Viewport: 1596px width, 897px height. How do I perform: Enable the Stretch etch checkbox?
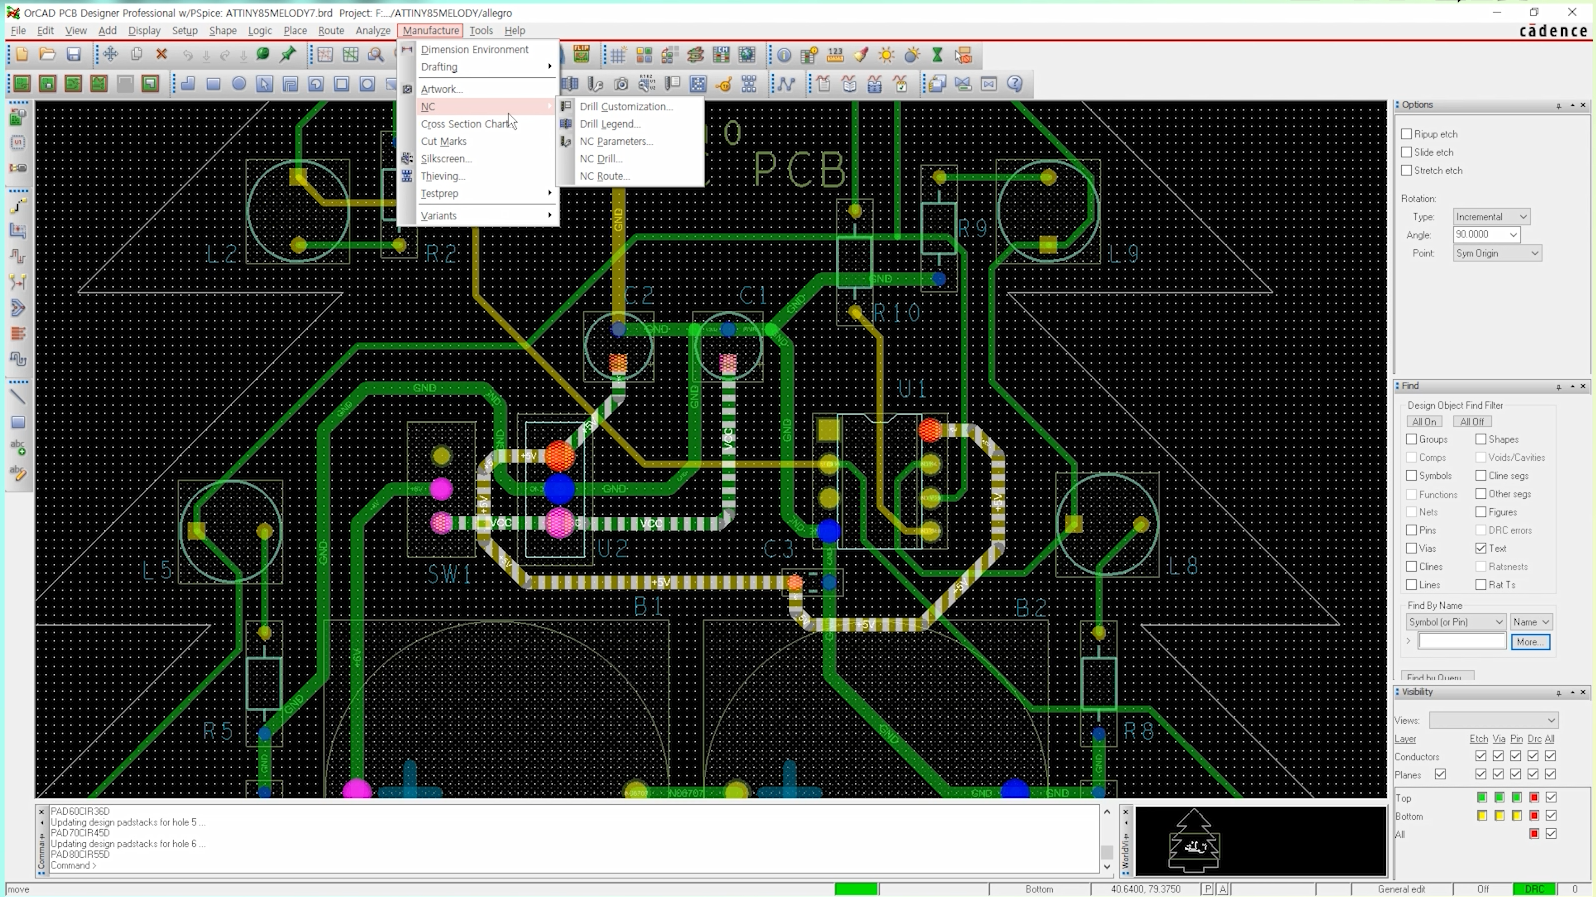pos(1407,170)
